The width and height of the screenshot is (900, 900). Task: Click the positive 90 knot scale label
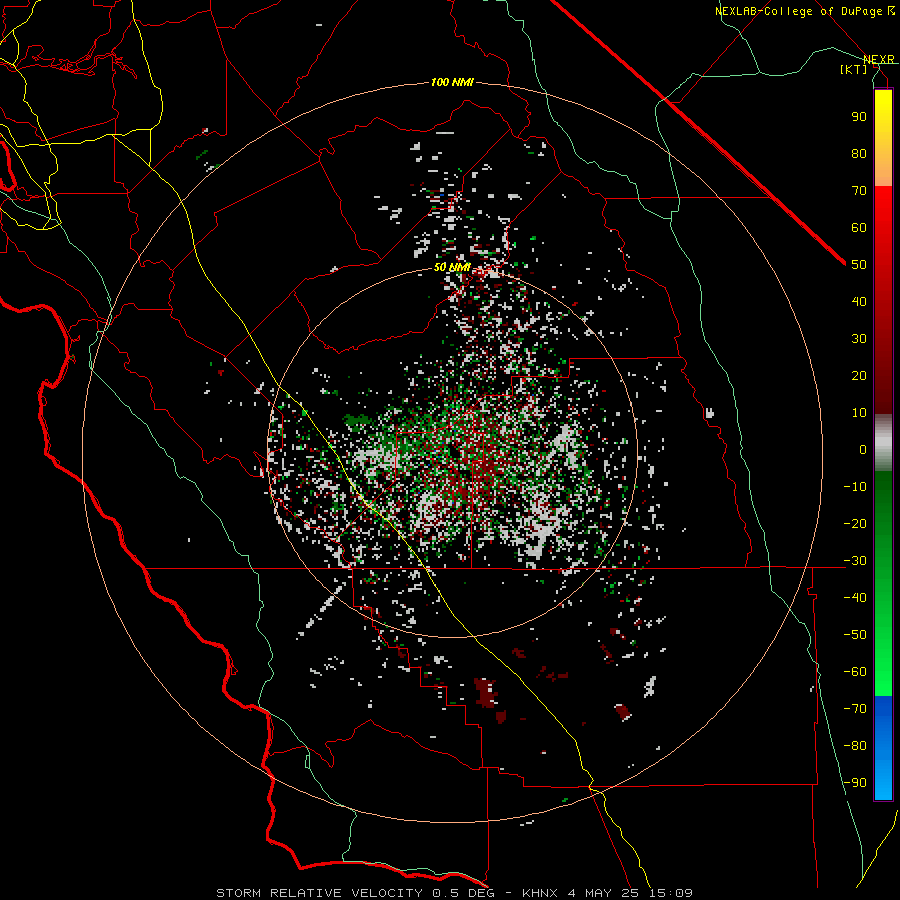pyautogui.click(x=859, y=117)
